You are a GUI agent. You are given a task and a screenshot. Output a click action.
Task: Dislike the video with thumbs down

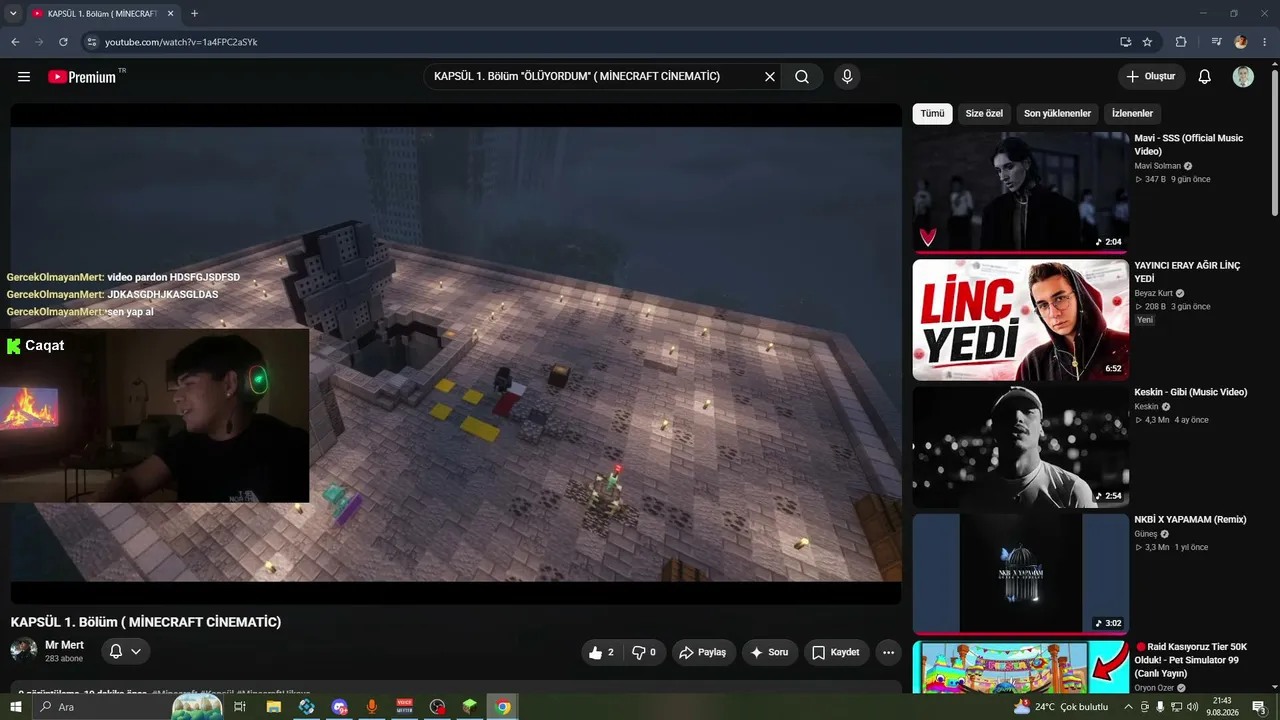coord(644,652)
